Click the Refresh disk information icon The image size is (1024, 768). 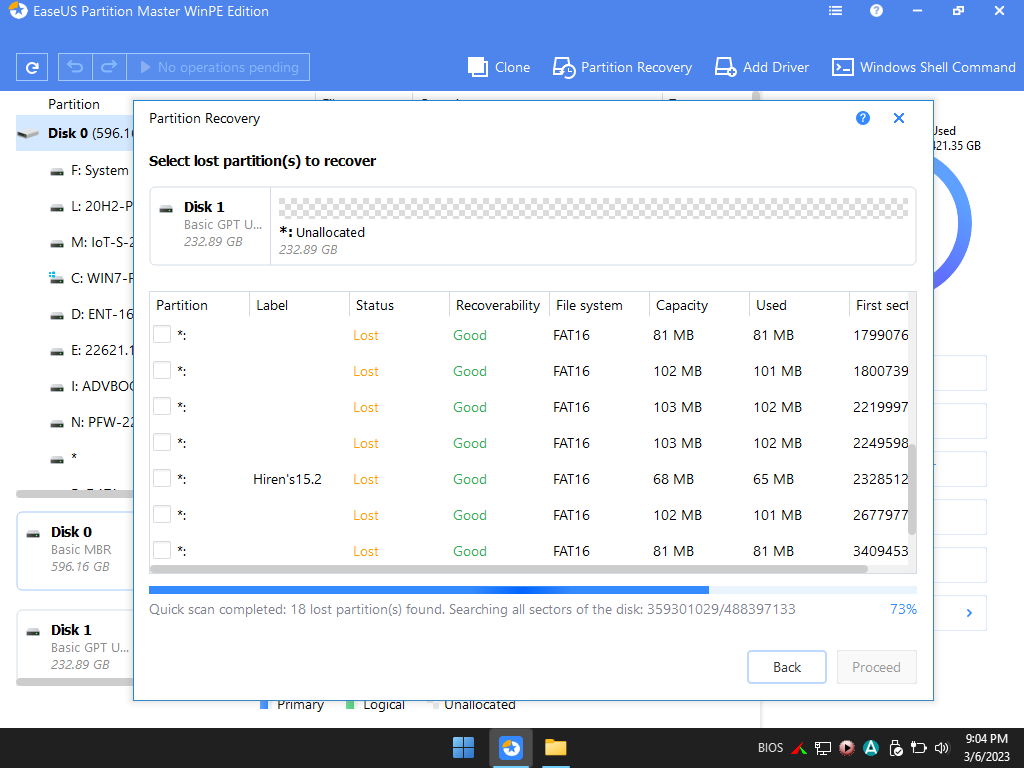(31, 67)
